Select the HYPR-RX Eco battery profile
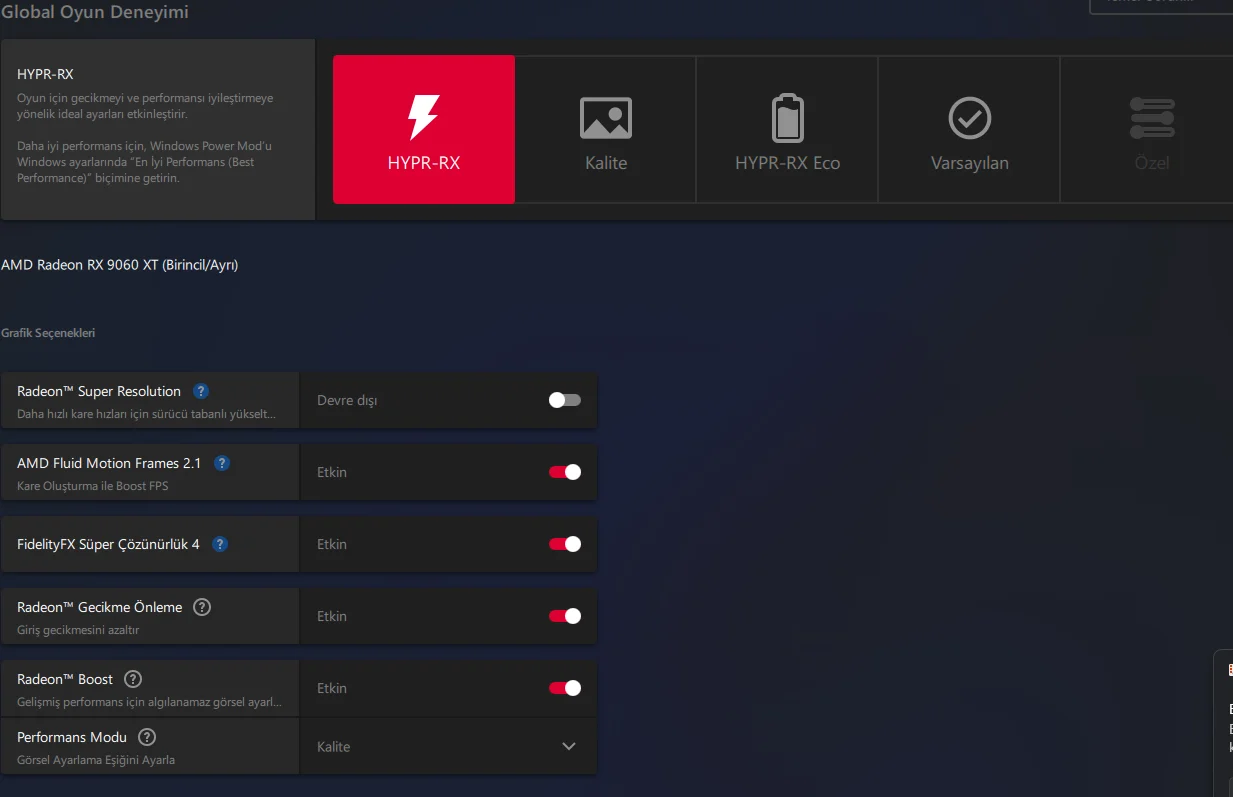The image size is (1233, 797). (x=787, y=129)
